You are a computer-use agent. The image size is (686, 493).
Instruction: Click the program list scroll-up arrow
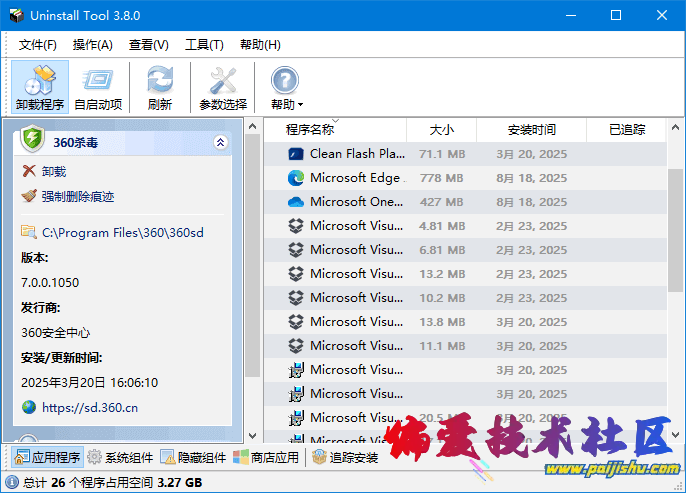[x=676, y=127]
